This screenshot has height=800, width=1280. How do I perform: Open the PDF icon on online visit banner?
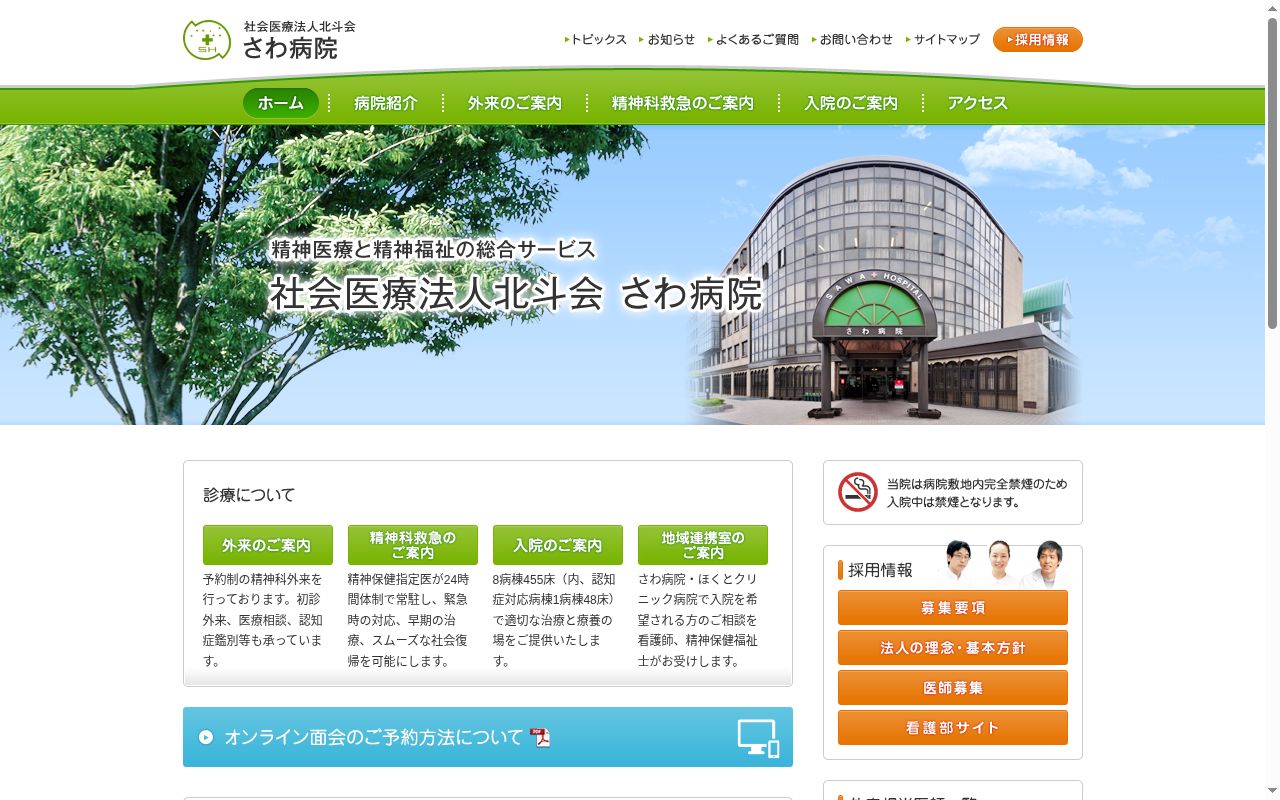pyautogui.click(x=541, y=737)
